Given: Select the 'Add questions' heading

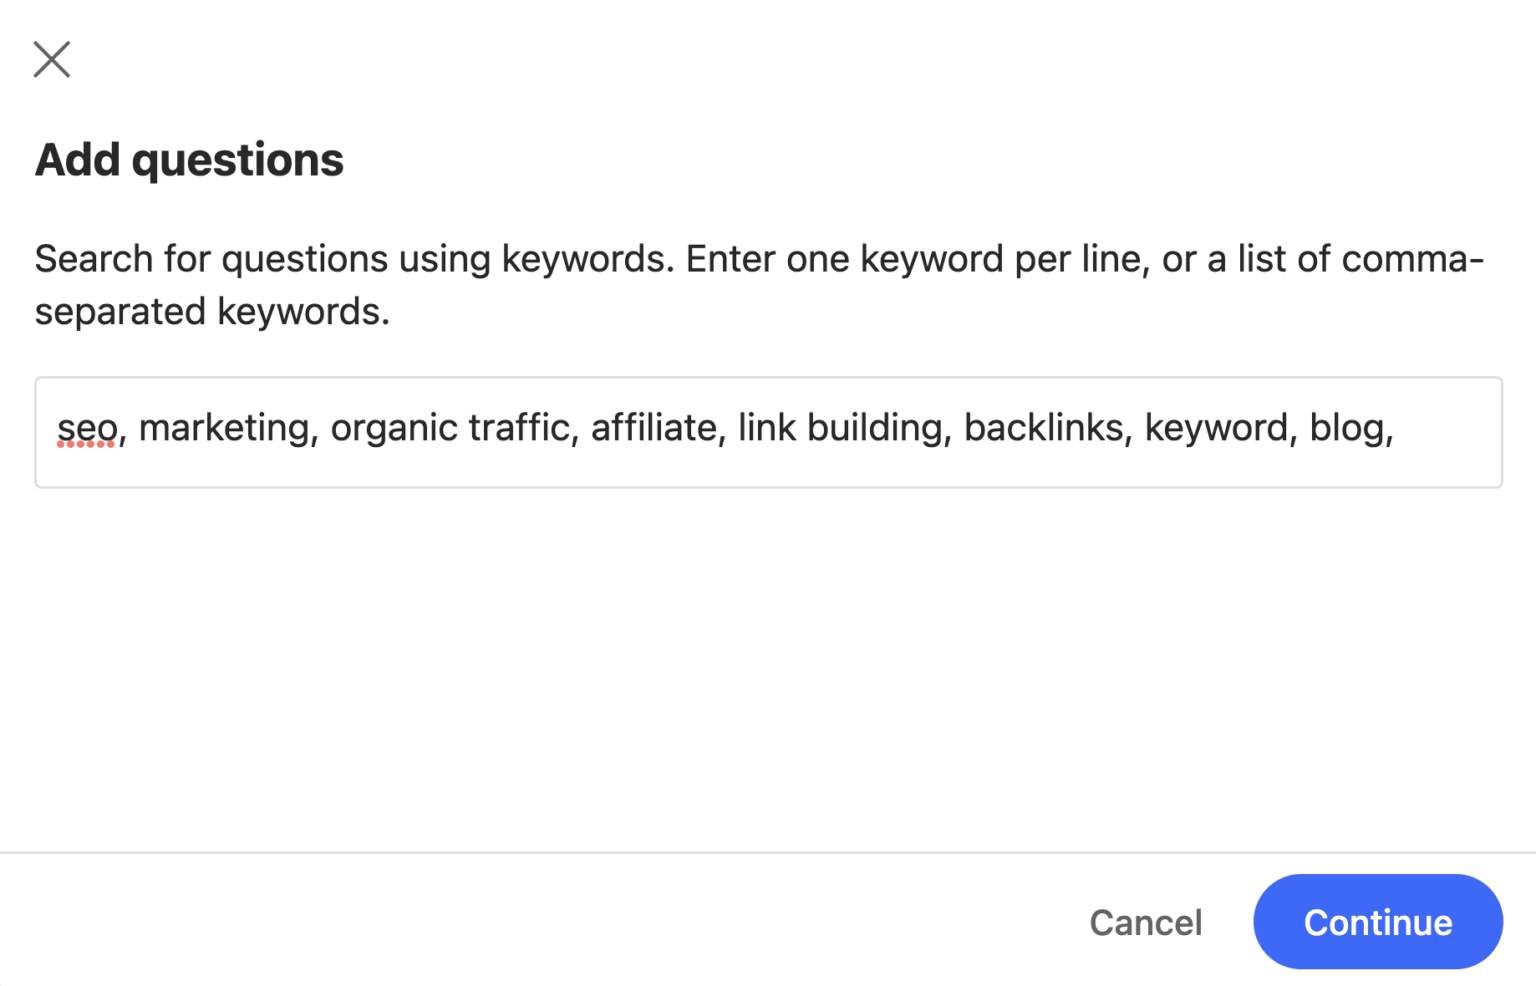Looking at the screenshot, I should click(x=189, y=158).
